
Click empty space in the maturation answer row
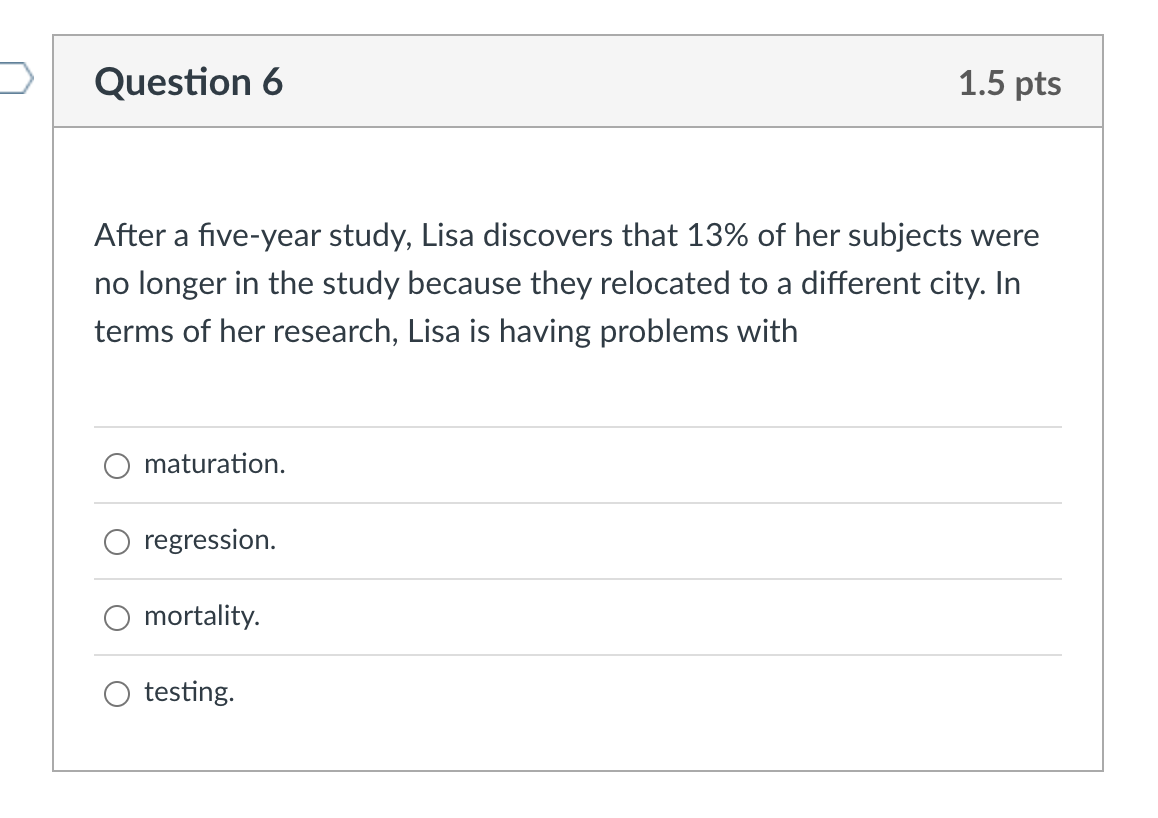(665, 465)
